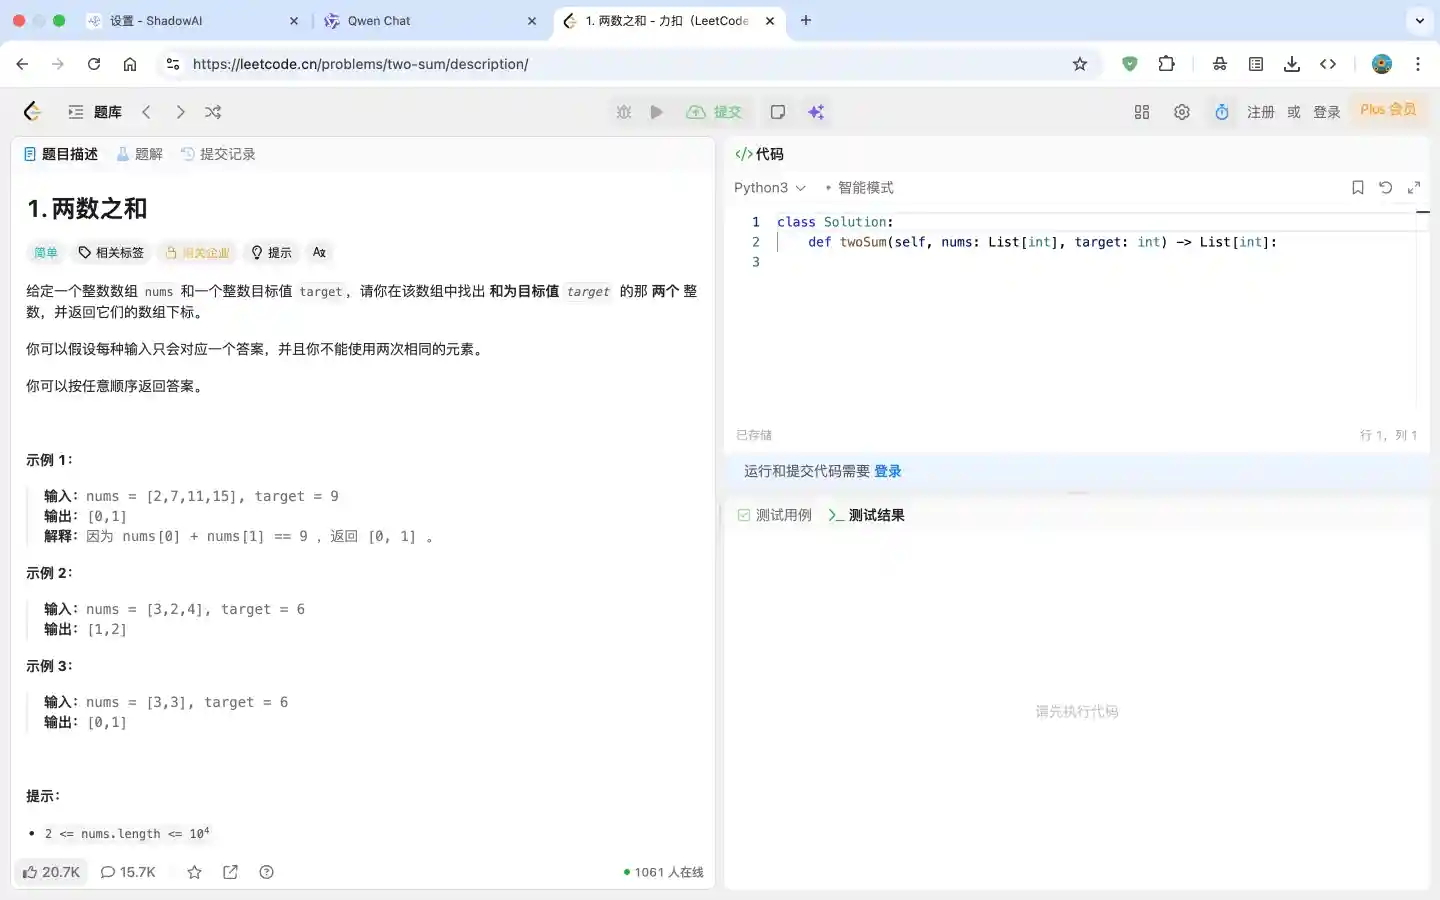Open the Python3 language dropdown
The width and height of the screenshot is (1440, 900).
[770, 188]
